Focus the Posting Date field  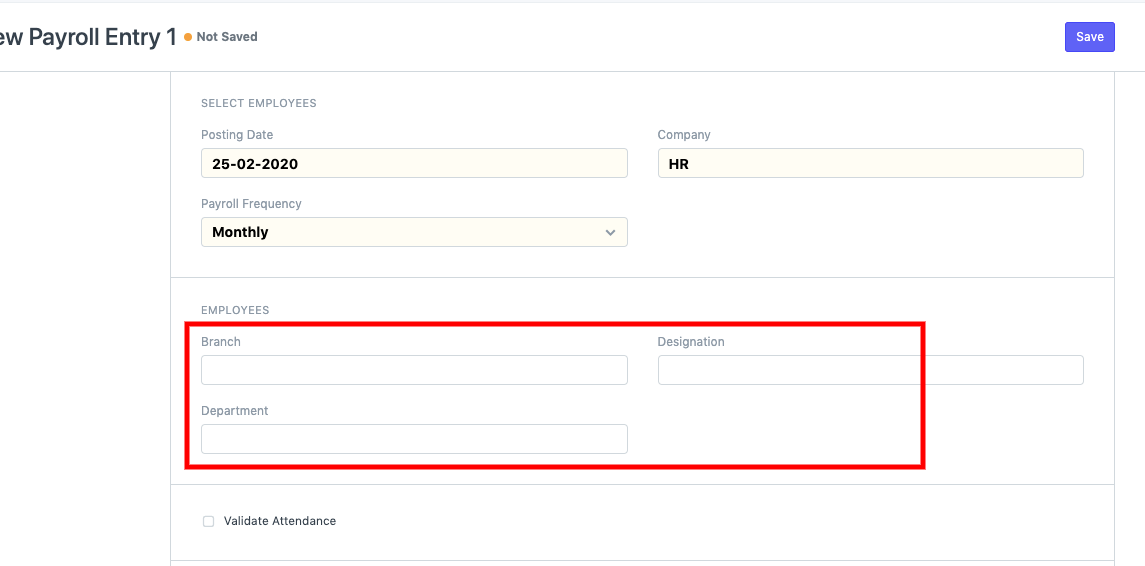413,164
